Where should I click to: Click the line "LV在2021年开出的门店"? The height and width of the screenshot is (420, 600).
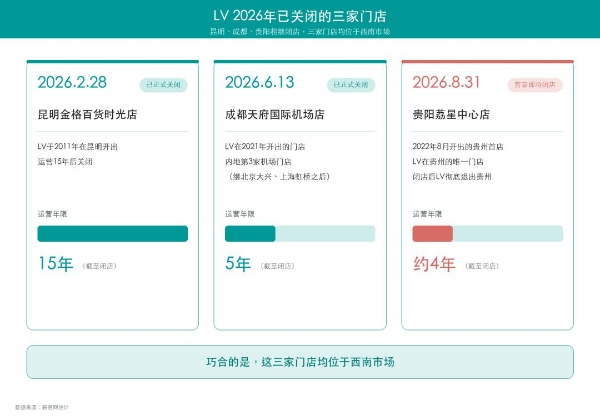[x=265, y=147]
